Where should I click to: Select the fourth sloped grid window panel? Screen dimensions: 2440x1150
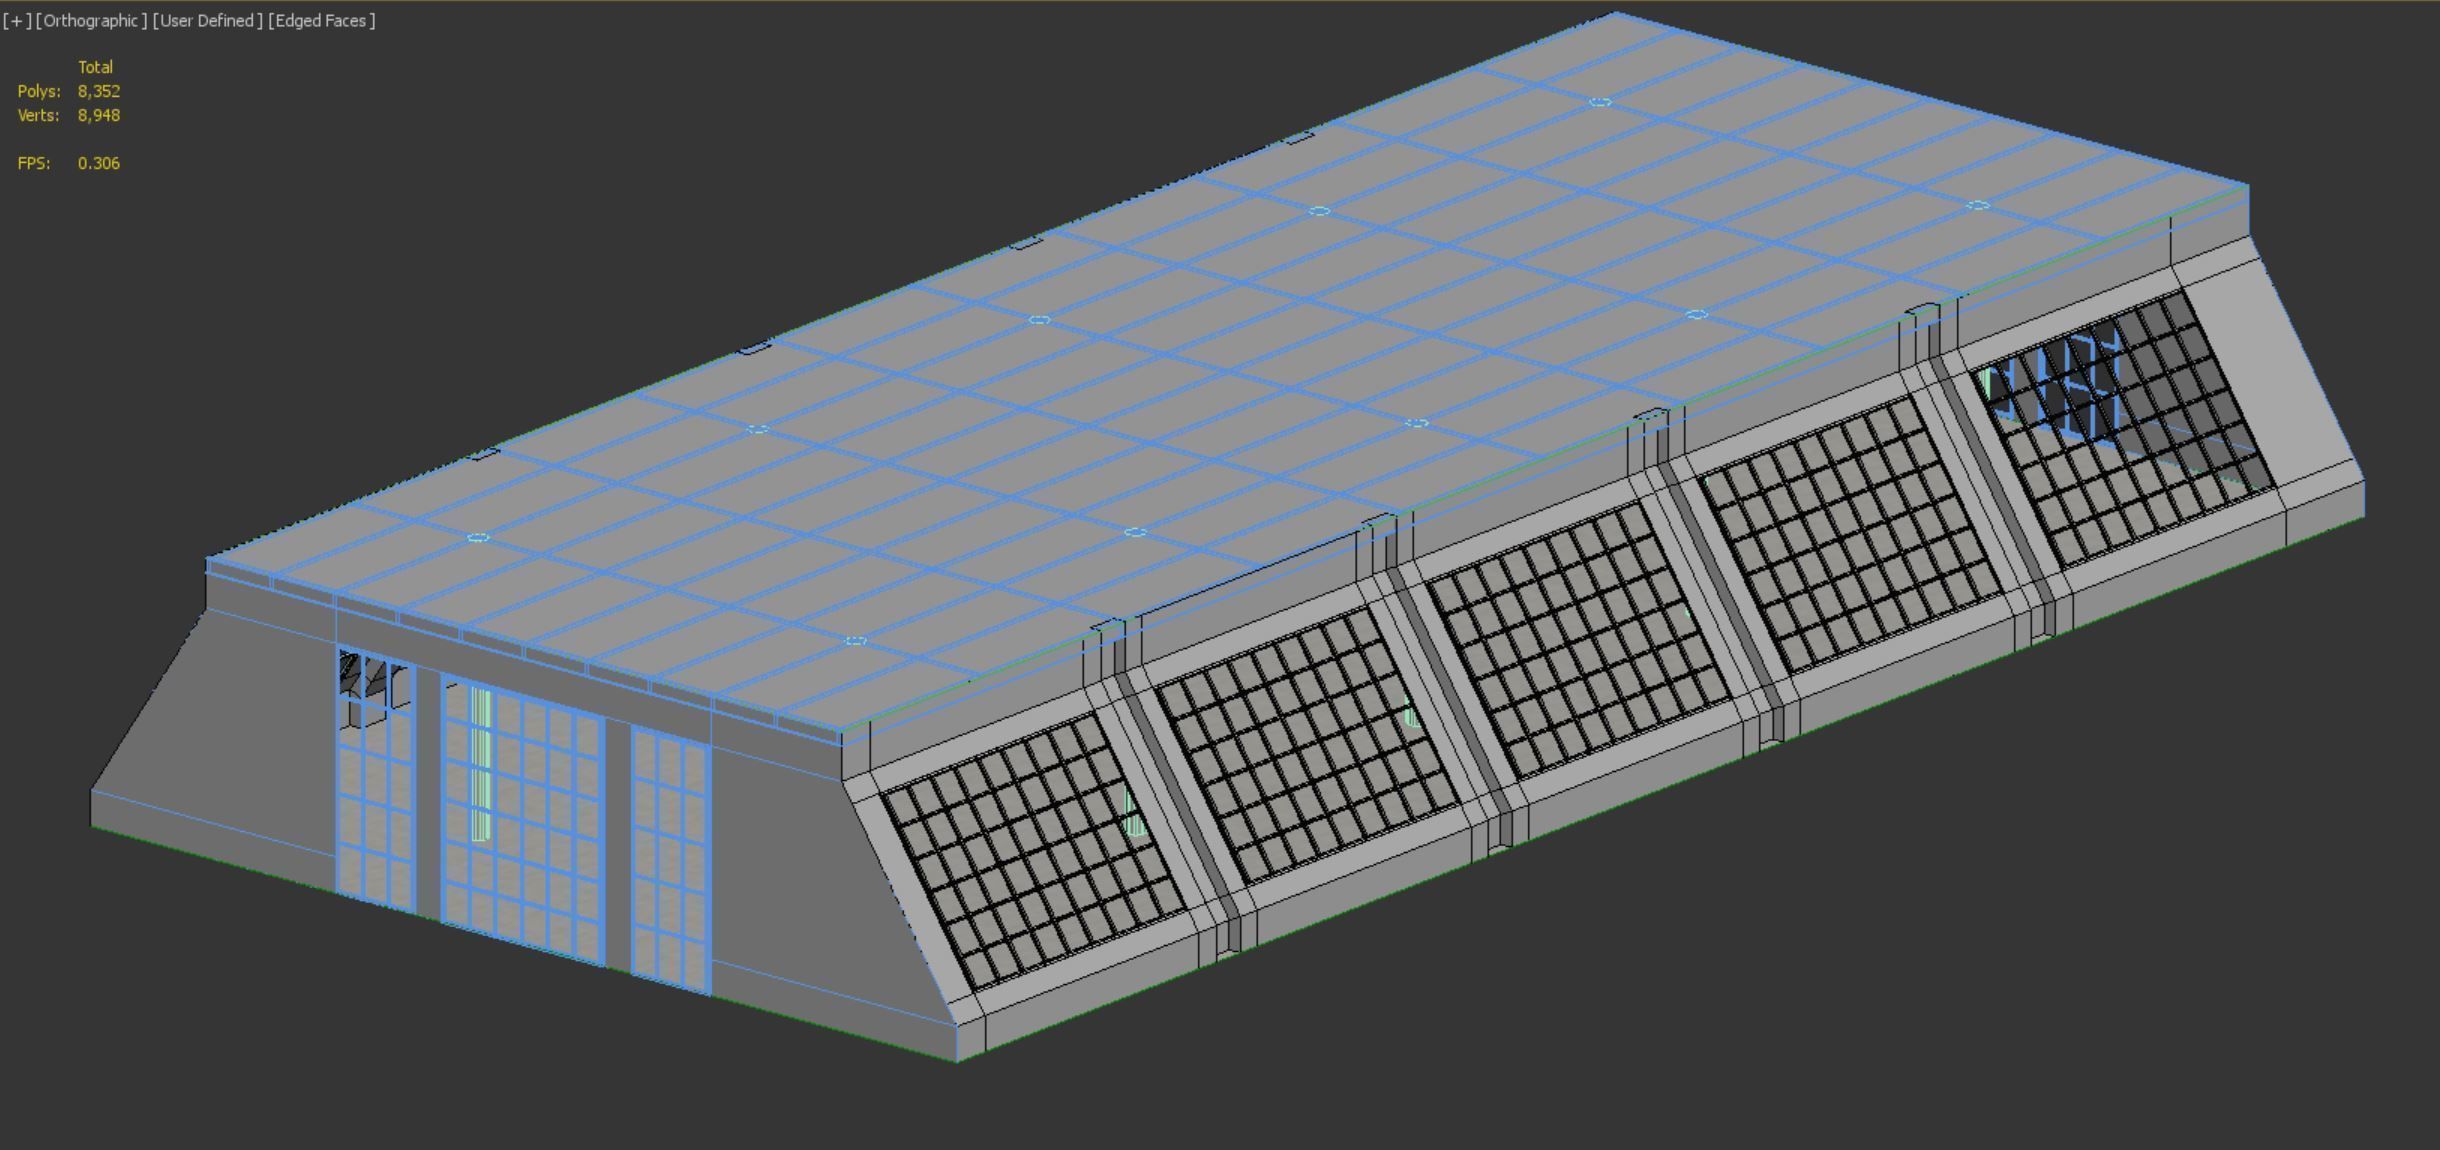pyautogui.click(x=1850, y=532)
